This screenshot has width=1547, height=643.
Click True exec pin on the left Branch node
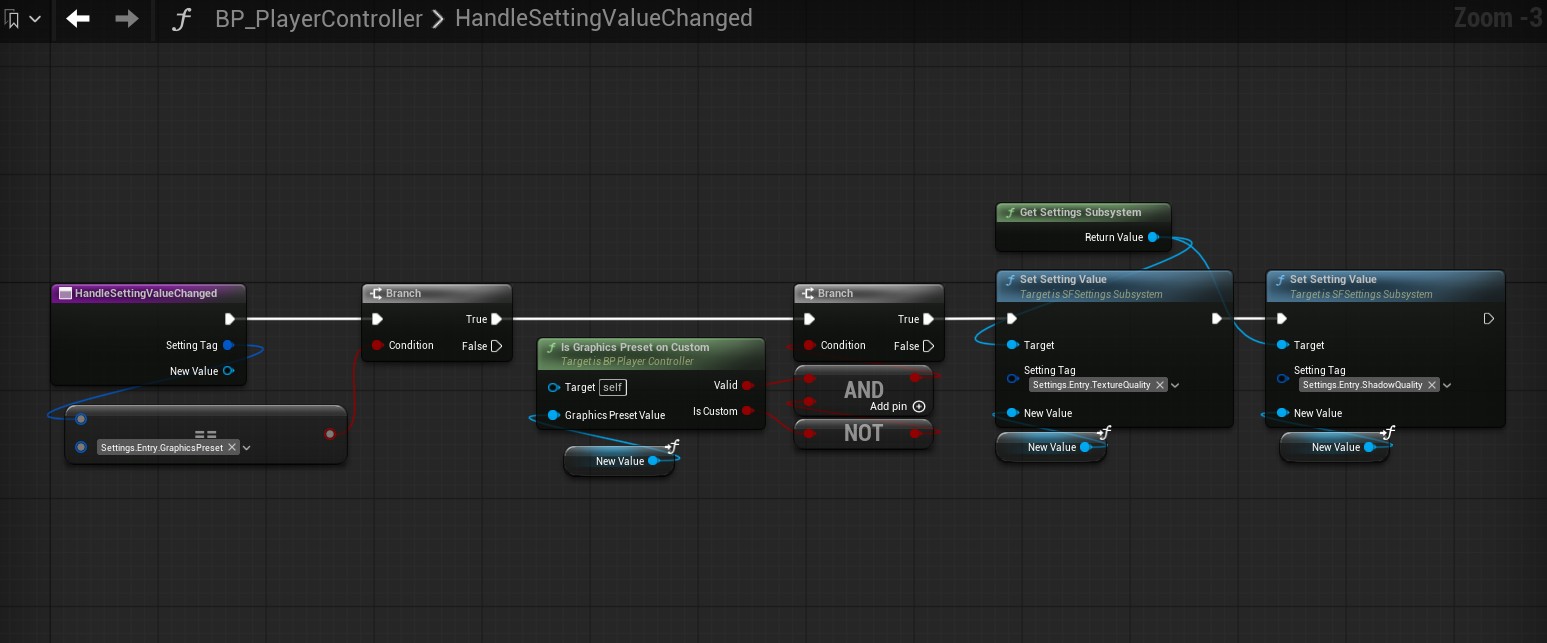(x=496, y=319)
